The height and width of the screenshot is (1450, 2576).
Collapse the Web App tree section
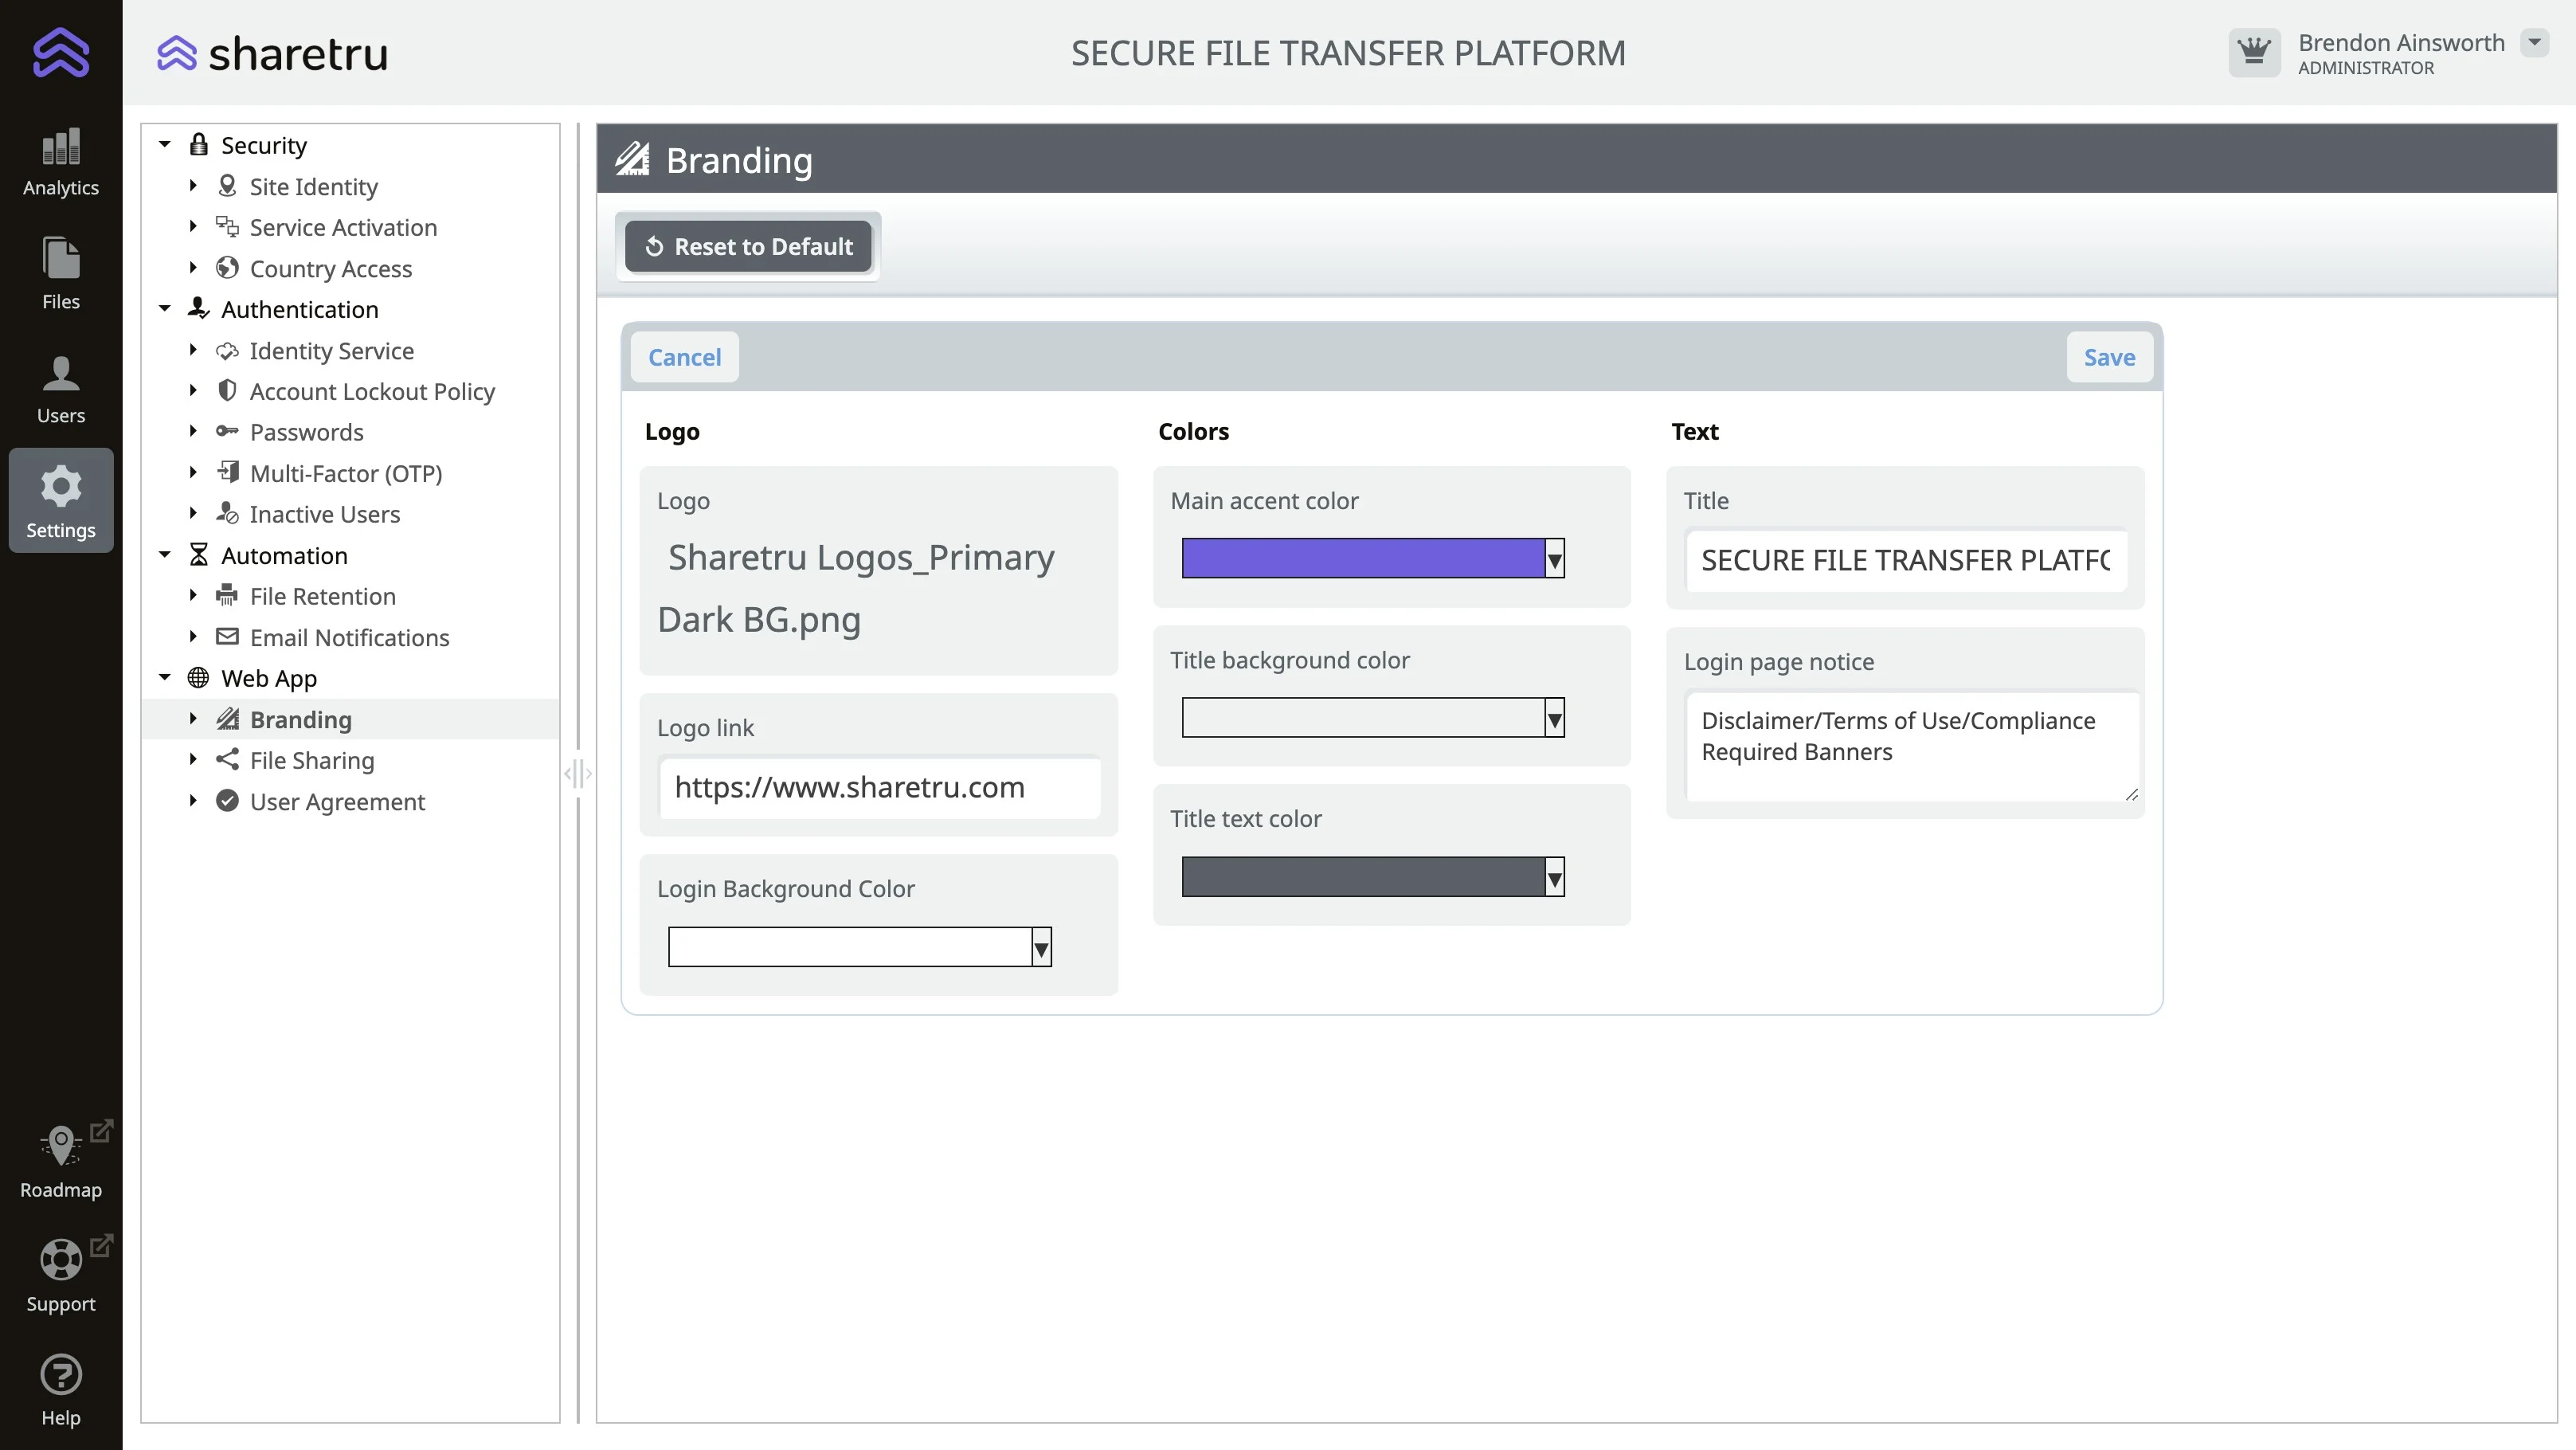tap(165, 678)
